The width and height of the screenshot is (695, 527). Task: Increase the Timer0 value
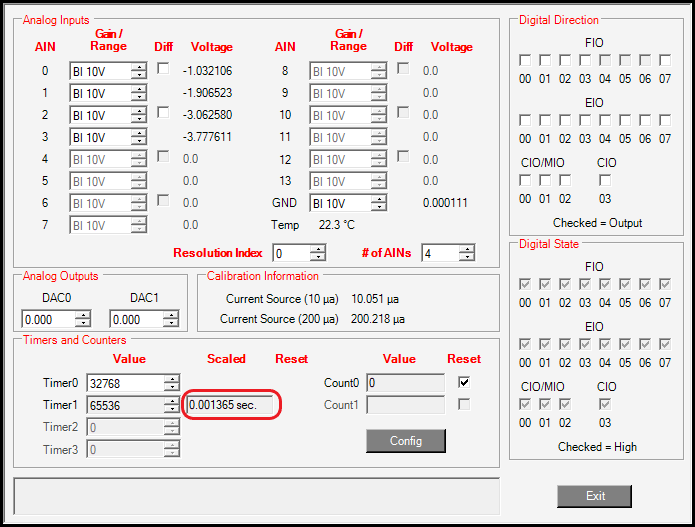coord(172,378)
